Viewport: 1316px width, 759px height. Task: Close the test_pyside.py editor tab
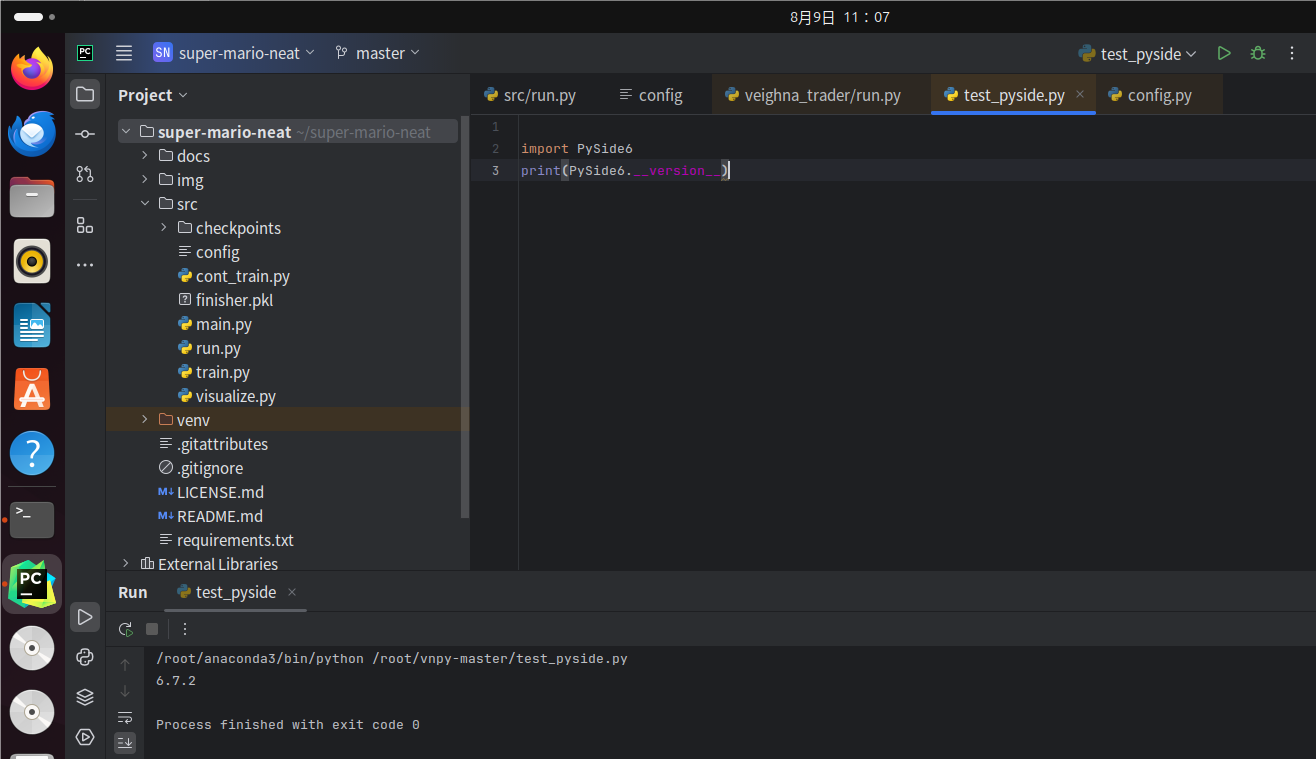1080,95
